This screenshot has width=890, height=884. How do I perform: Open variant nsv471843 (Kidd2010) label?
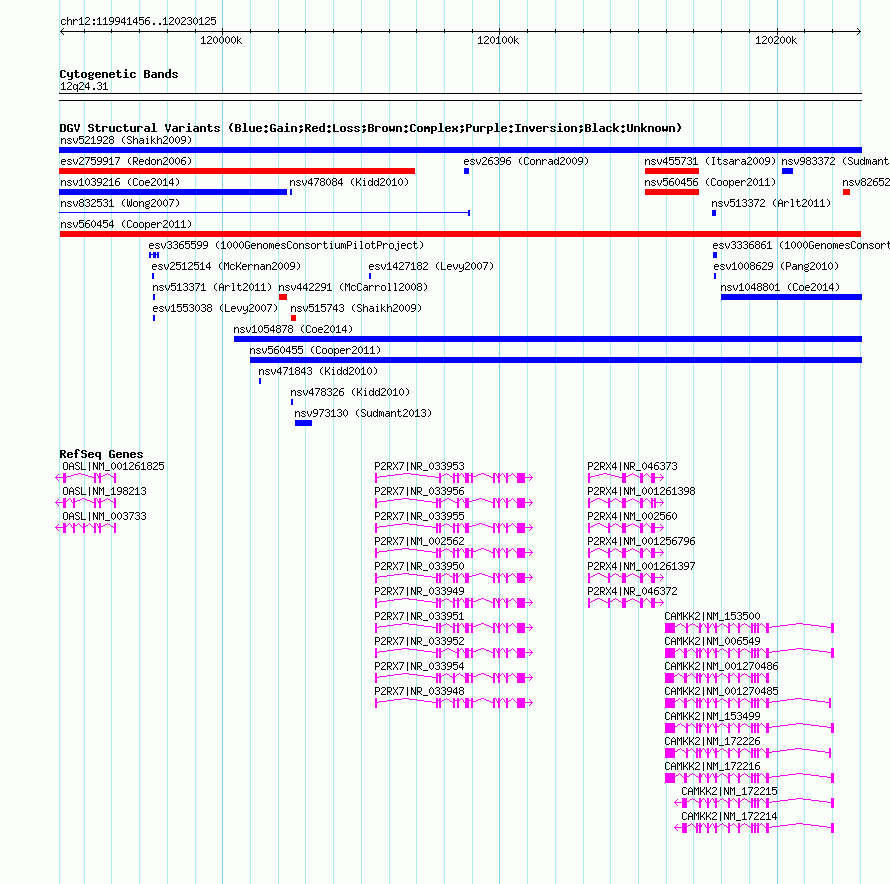318,371
